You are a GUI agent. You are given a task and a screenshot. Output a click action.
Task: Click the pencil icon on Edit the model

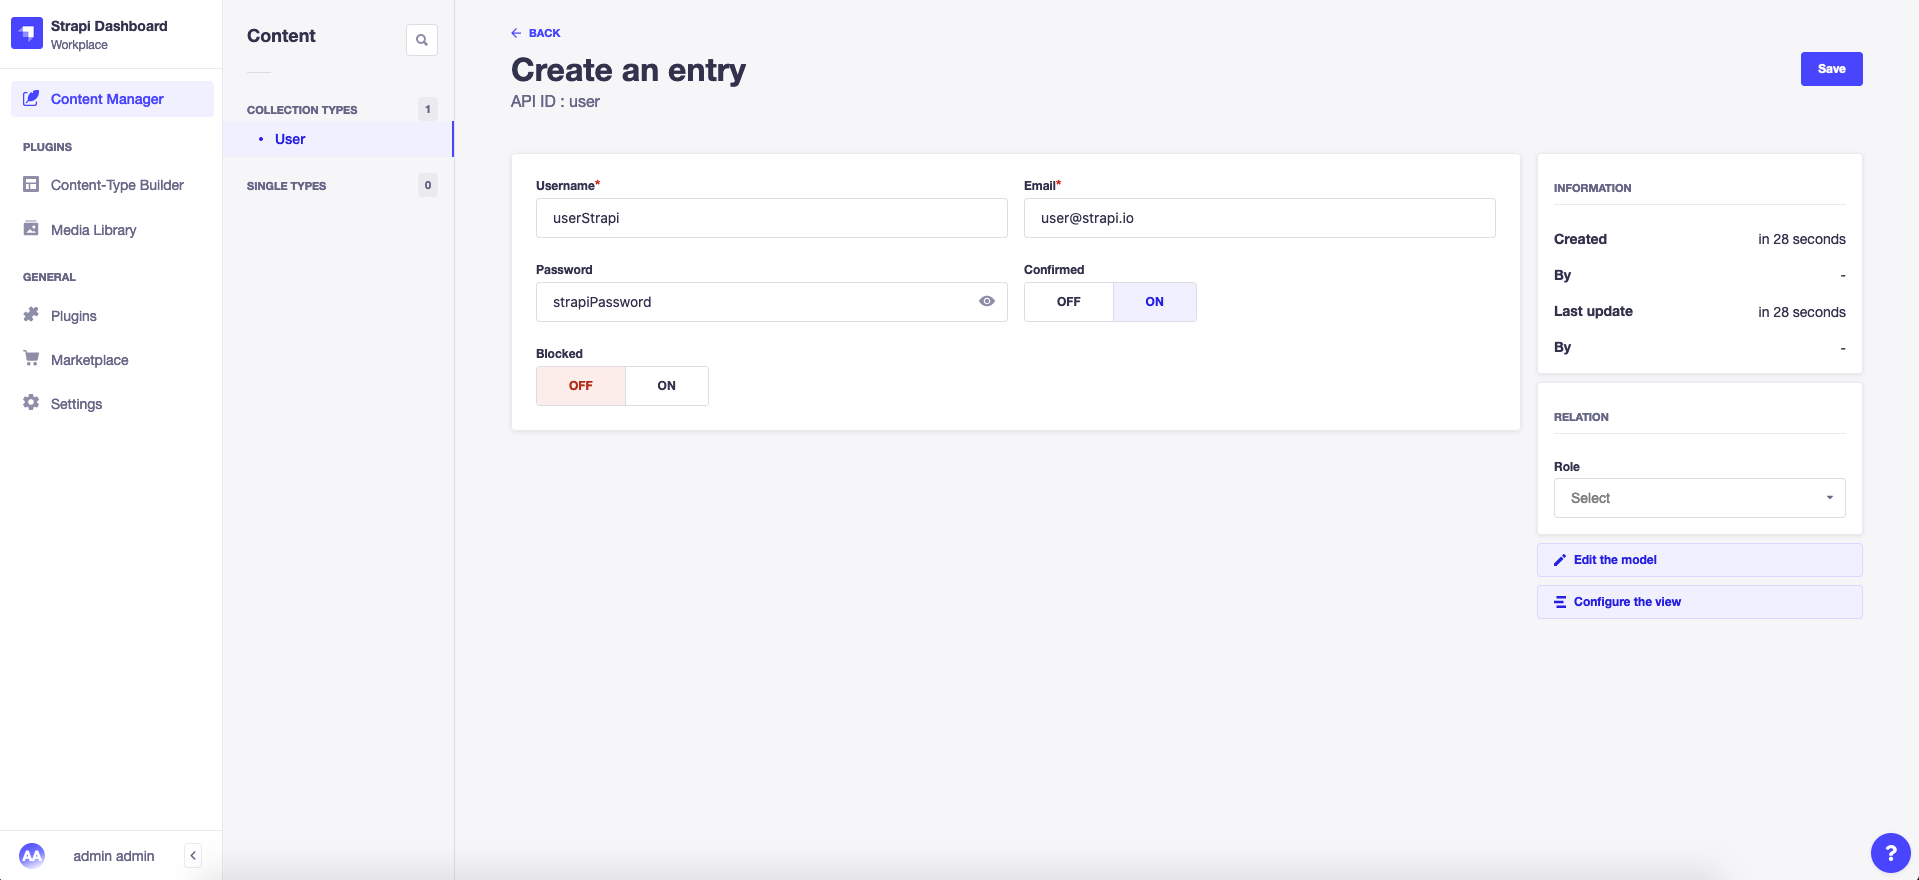(1560, 560)
